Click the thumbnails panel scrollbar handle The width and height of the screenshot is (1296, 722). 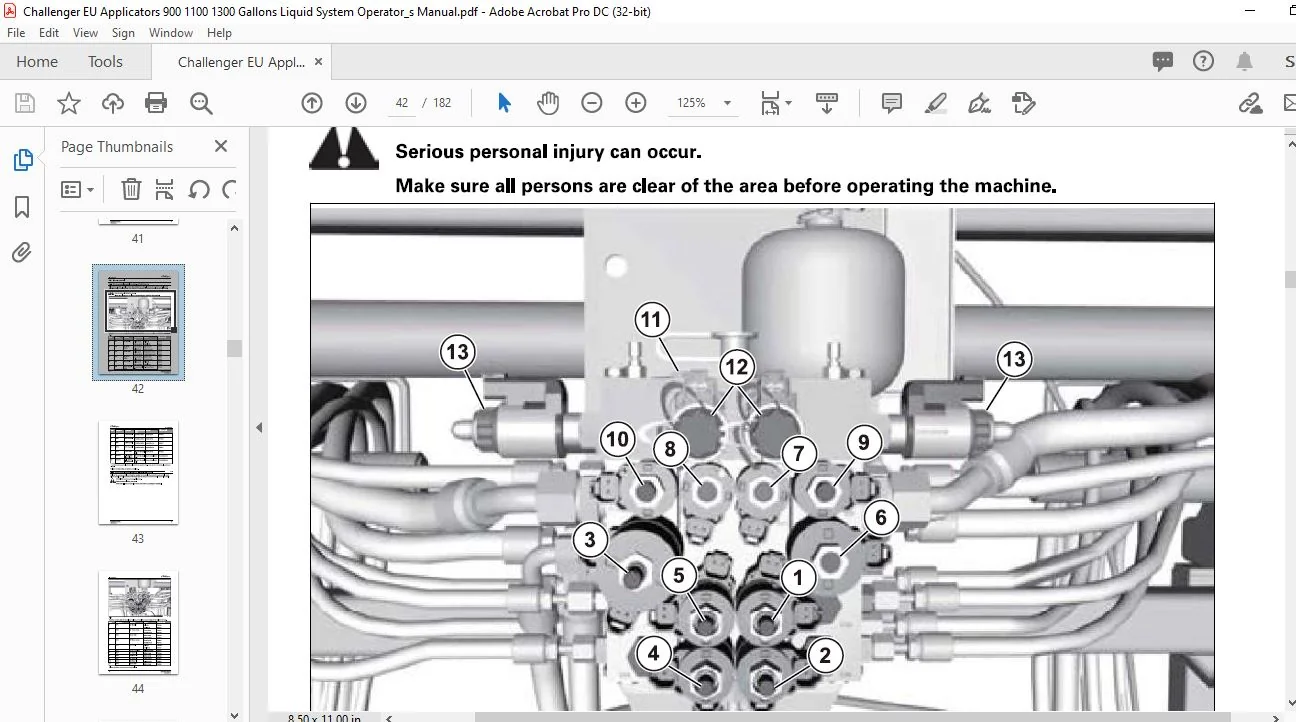pyautogui.click(x=234, y=348)
